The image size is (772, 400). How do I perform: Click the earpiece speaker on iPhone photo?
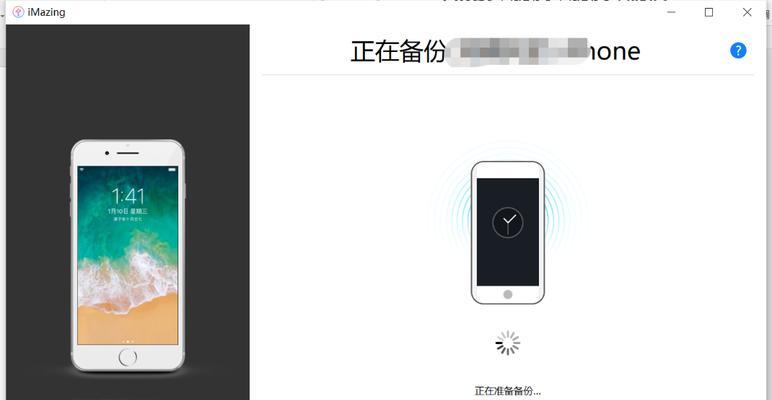(x=128, y=153)
